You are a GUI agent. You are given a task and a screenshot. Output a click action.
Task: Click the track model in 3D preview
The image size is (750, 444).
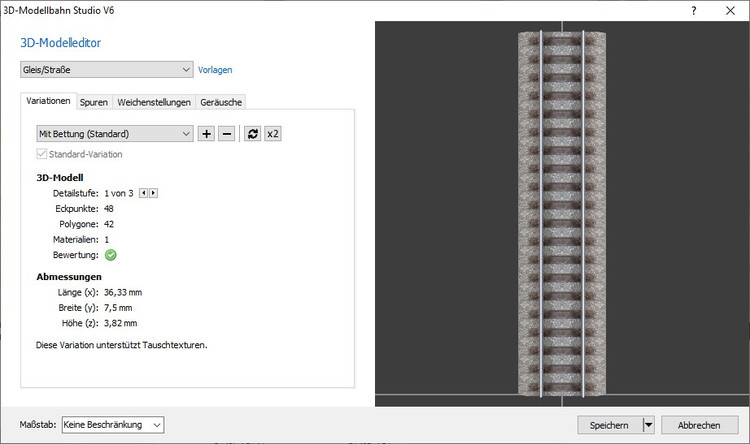pyautogui.click(x=562, y=213)
